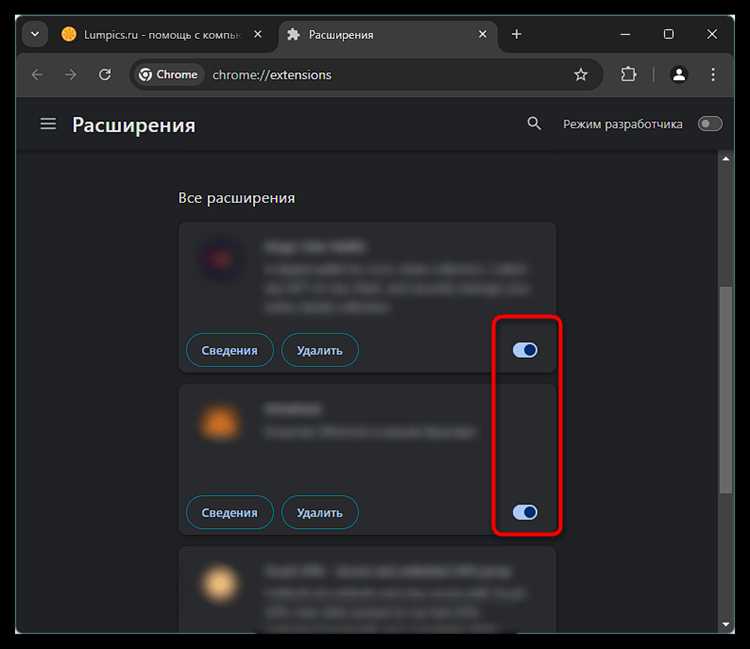
Task: Open the tab search dropdown arrow
Action: pyautogui.click(x=35, y=34)
